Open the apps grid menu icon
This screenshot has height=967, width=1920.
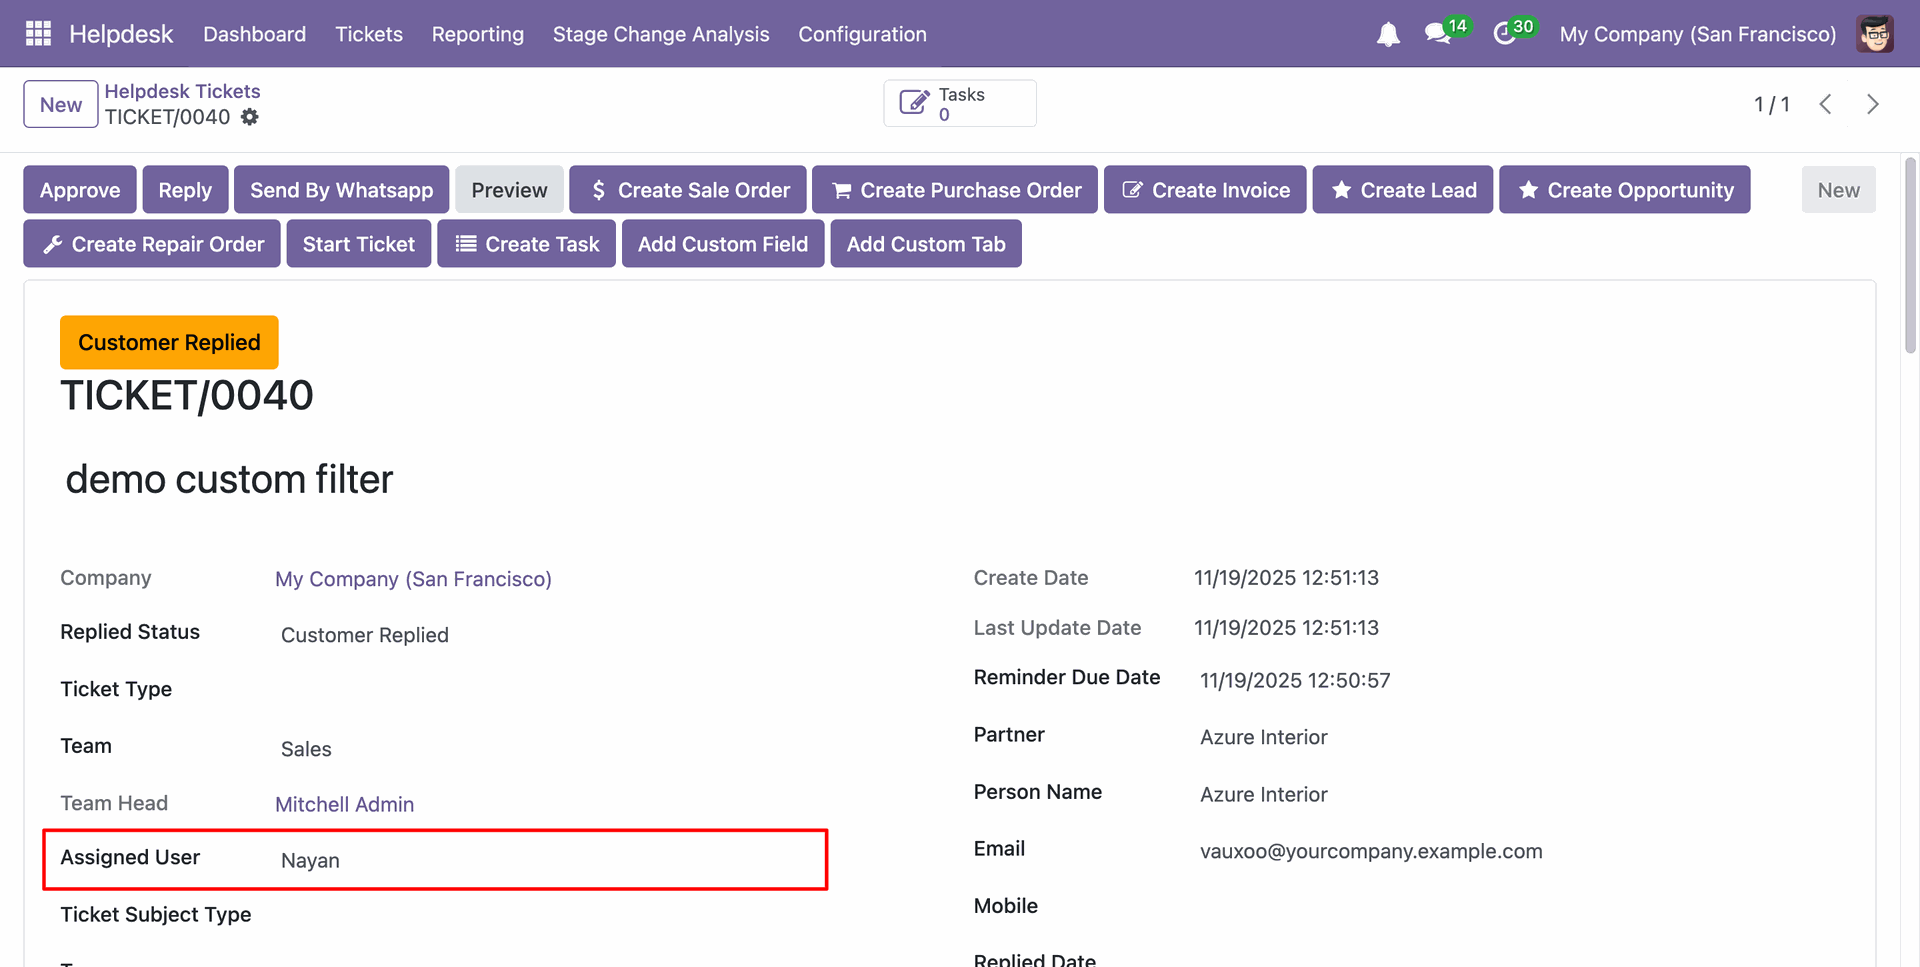[x=38, y=34]
